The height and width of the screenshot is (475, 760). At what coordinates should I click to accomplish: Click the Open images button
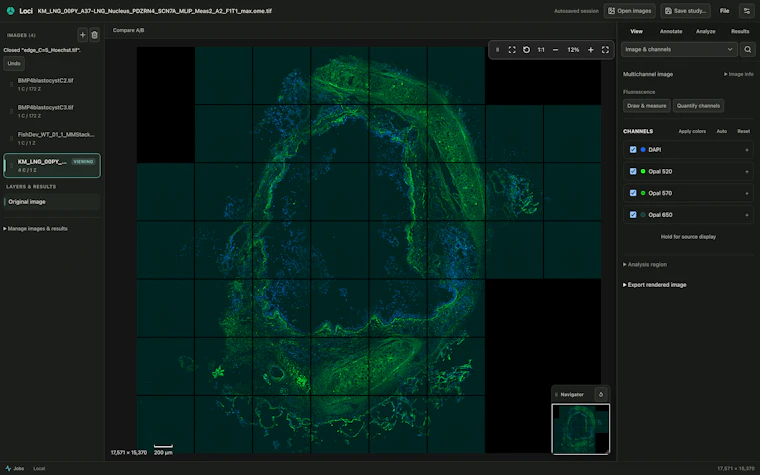click(630, 11)
